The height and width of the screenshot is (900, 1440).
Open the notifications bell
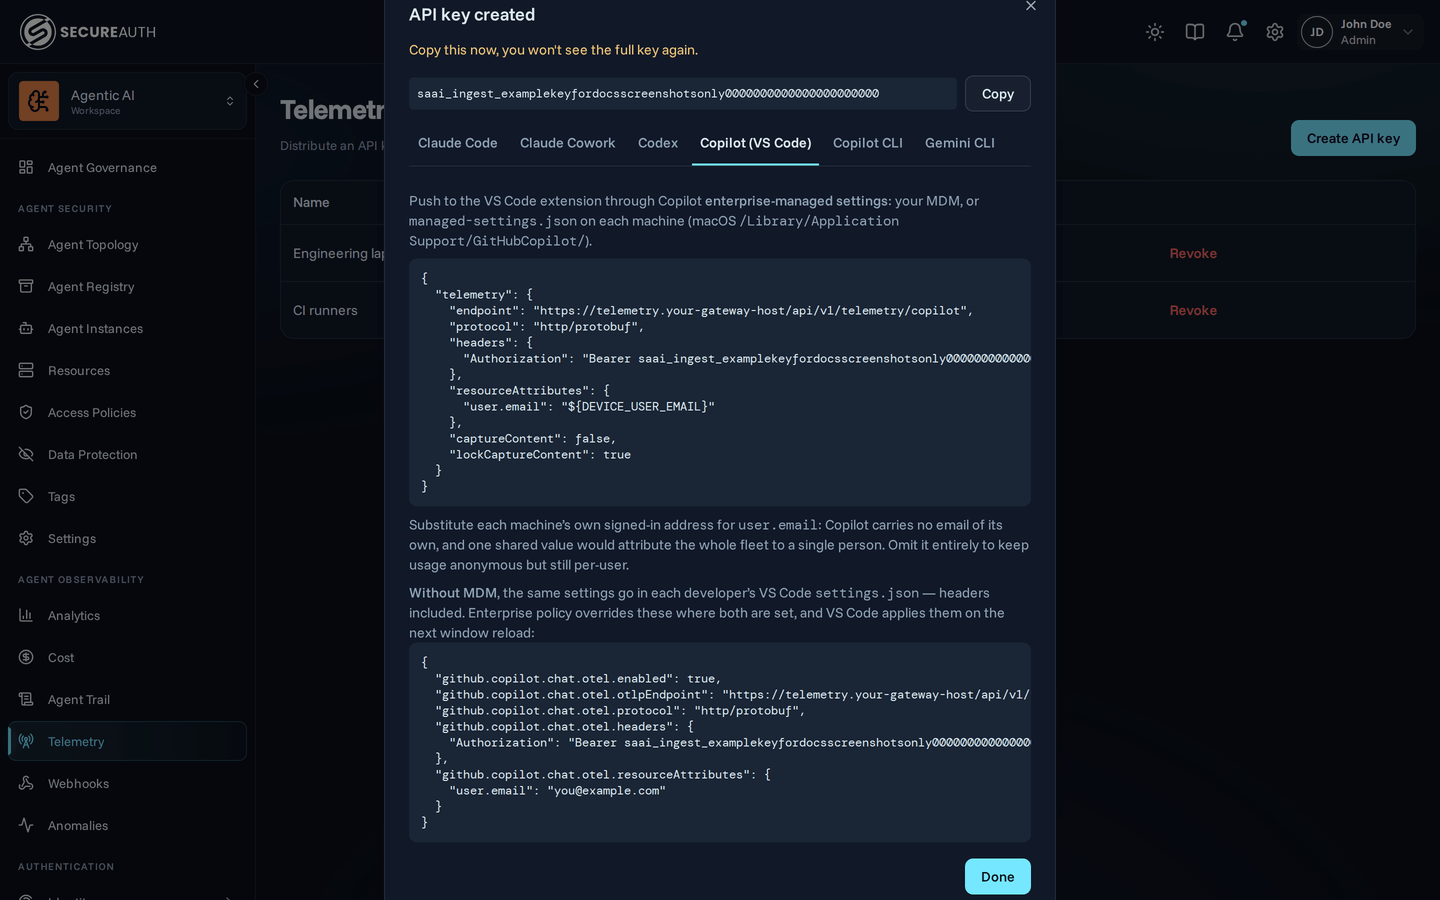[x=1235, y=32]
